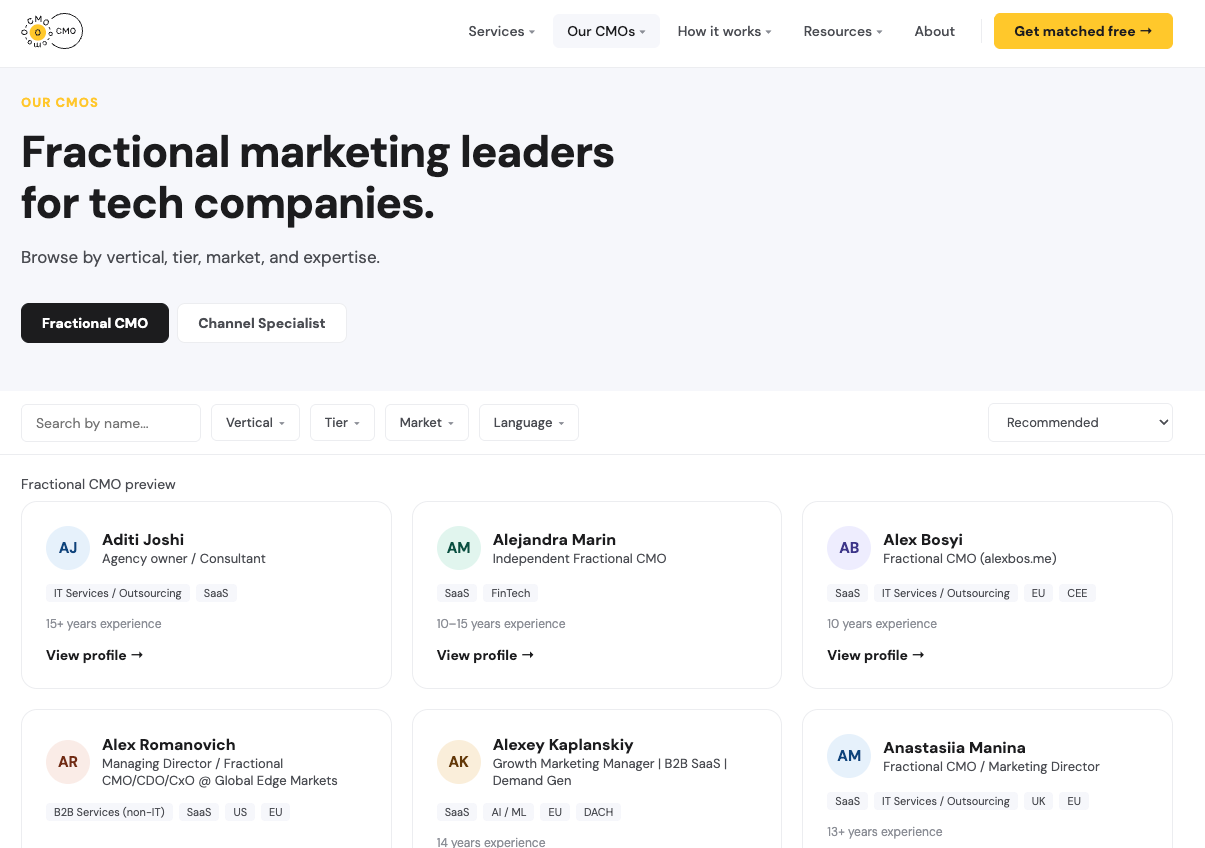View profile of Alejandra Marin
Image resolution: width=1205 pixels, height=848 pixels.
coord(486,655)
